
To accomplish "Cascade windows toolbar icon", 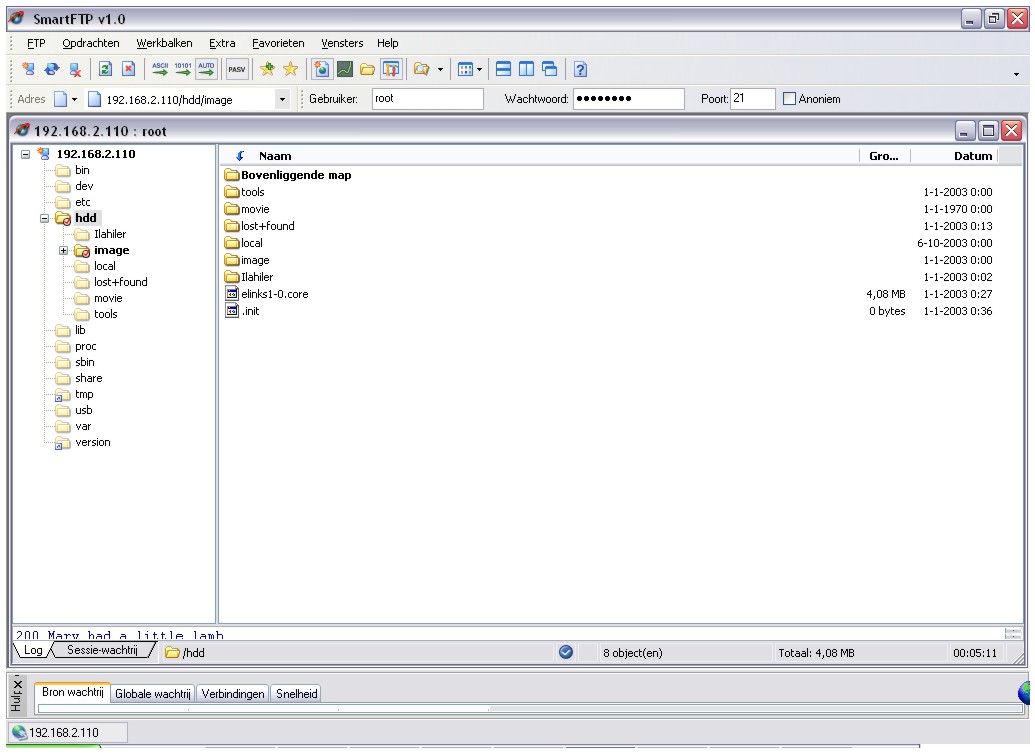I will (x=550, y=69).
